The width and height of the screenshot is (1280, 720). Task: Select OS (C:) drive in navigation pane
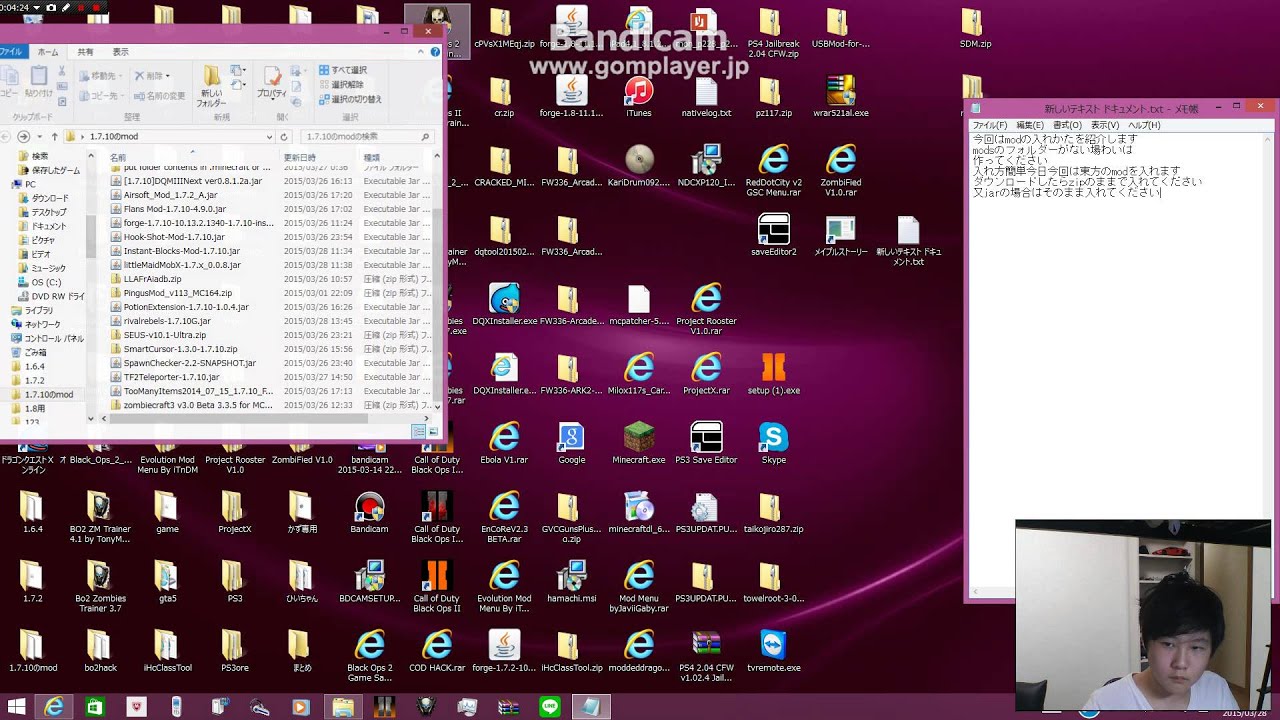[46, 282]
